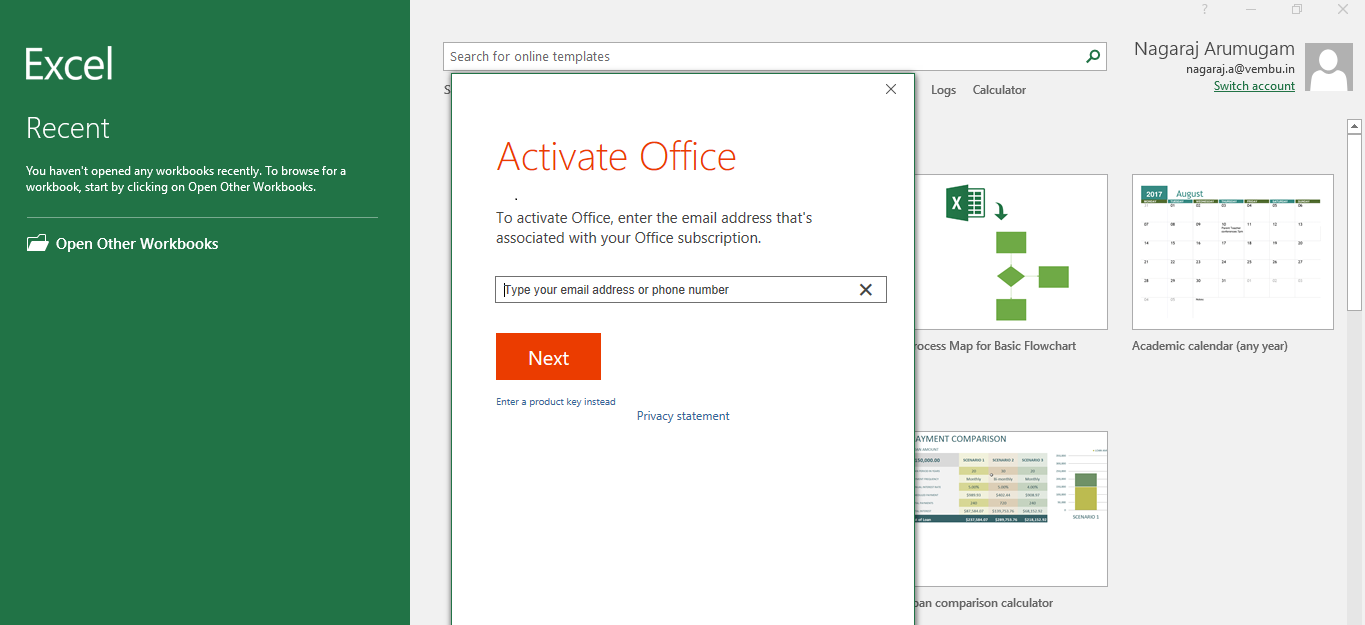Open Other Workbooks folder icon
The image size is (1365, 625).
(x=37, y=243)
